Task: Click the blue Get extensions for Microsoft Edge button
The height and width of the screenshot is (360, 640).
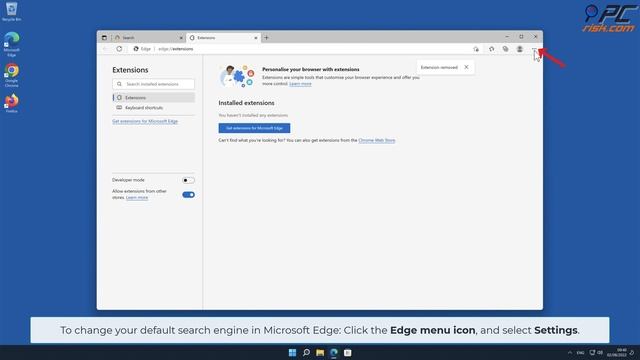Action: tap(254, 128)
